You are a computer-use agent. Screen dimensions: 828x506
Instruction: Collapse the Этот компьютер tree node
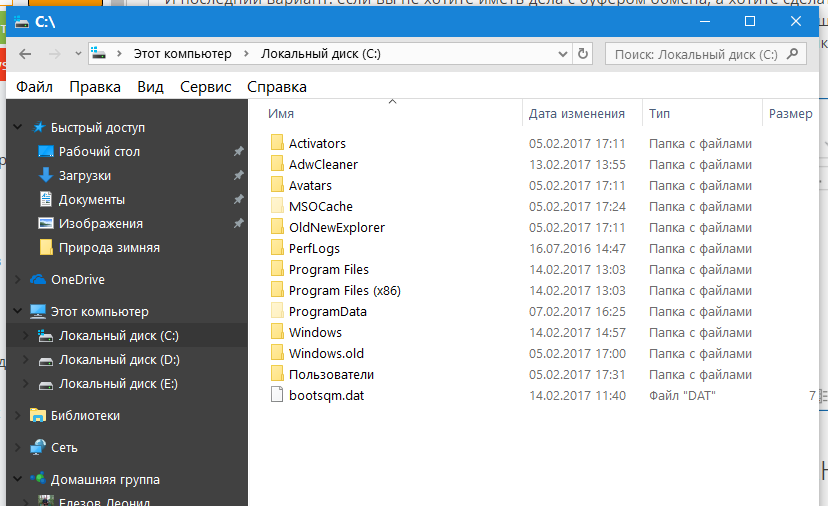18,311
